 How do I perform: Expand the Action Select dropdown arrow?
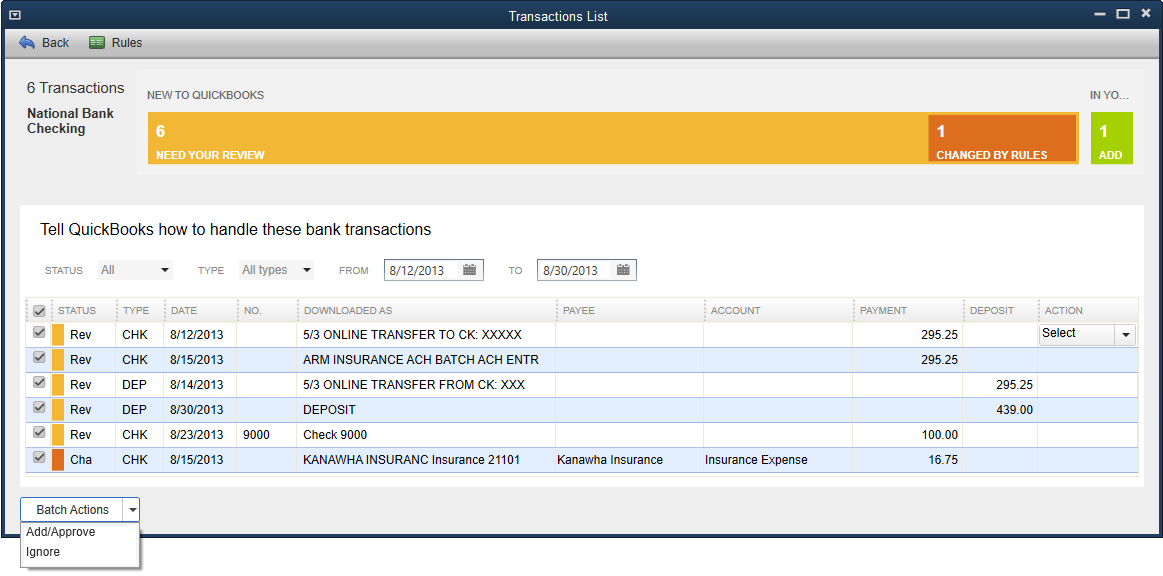[x=1126, y=335]
